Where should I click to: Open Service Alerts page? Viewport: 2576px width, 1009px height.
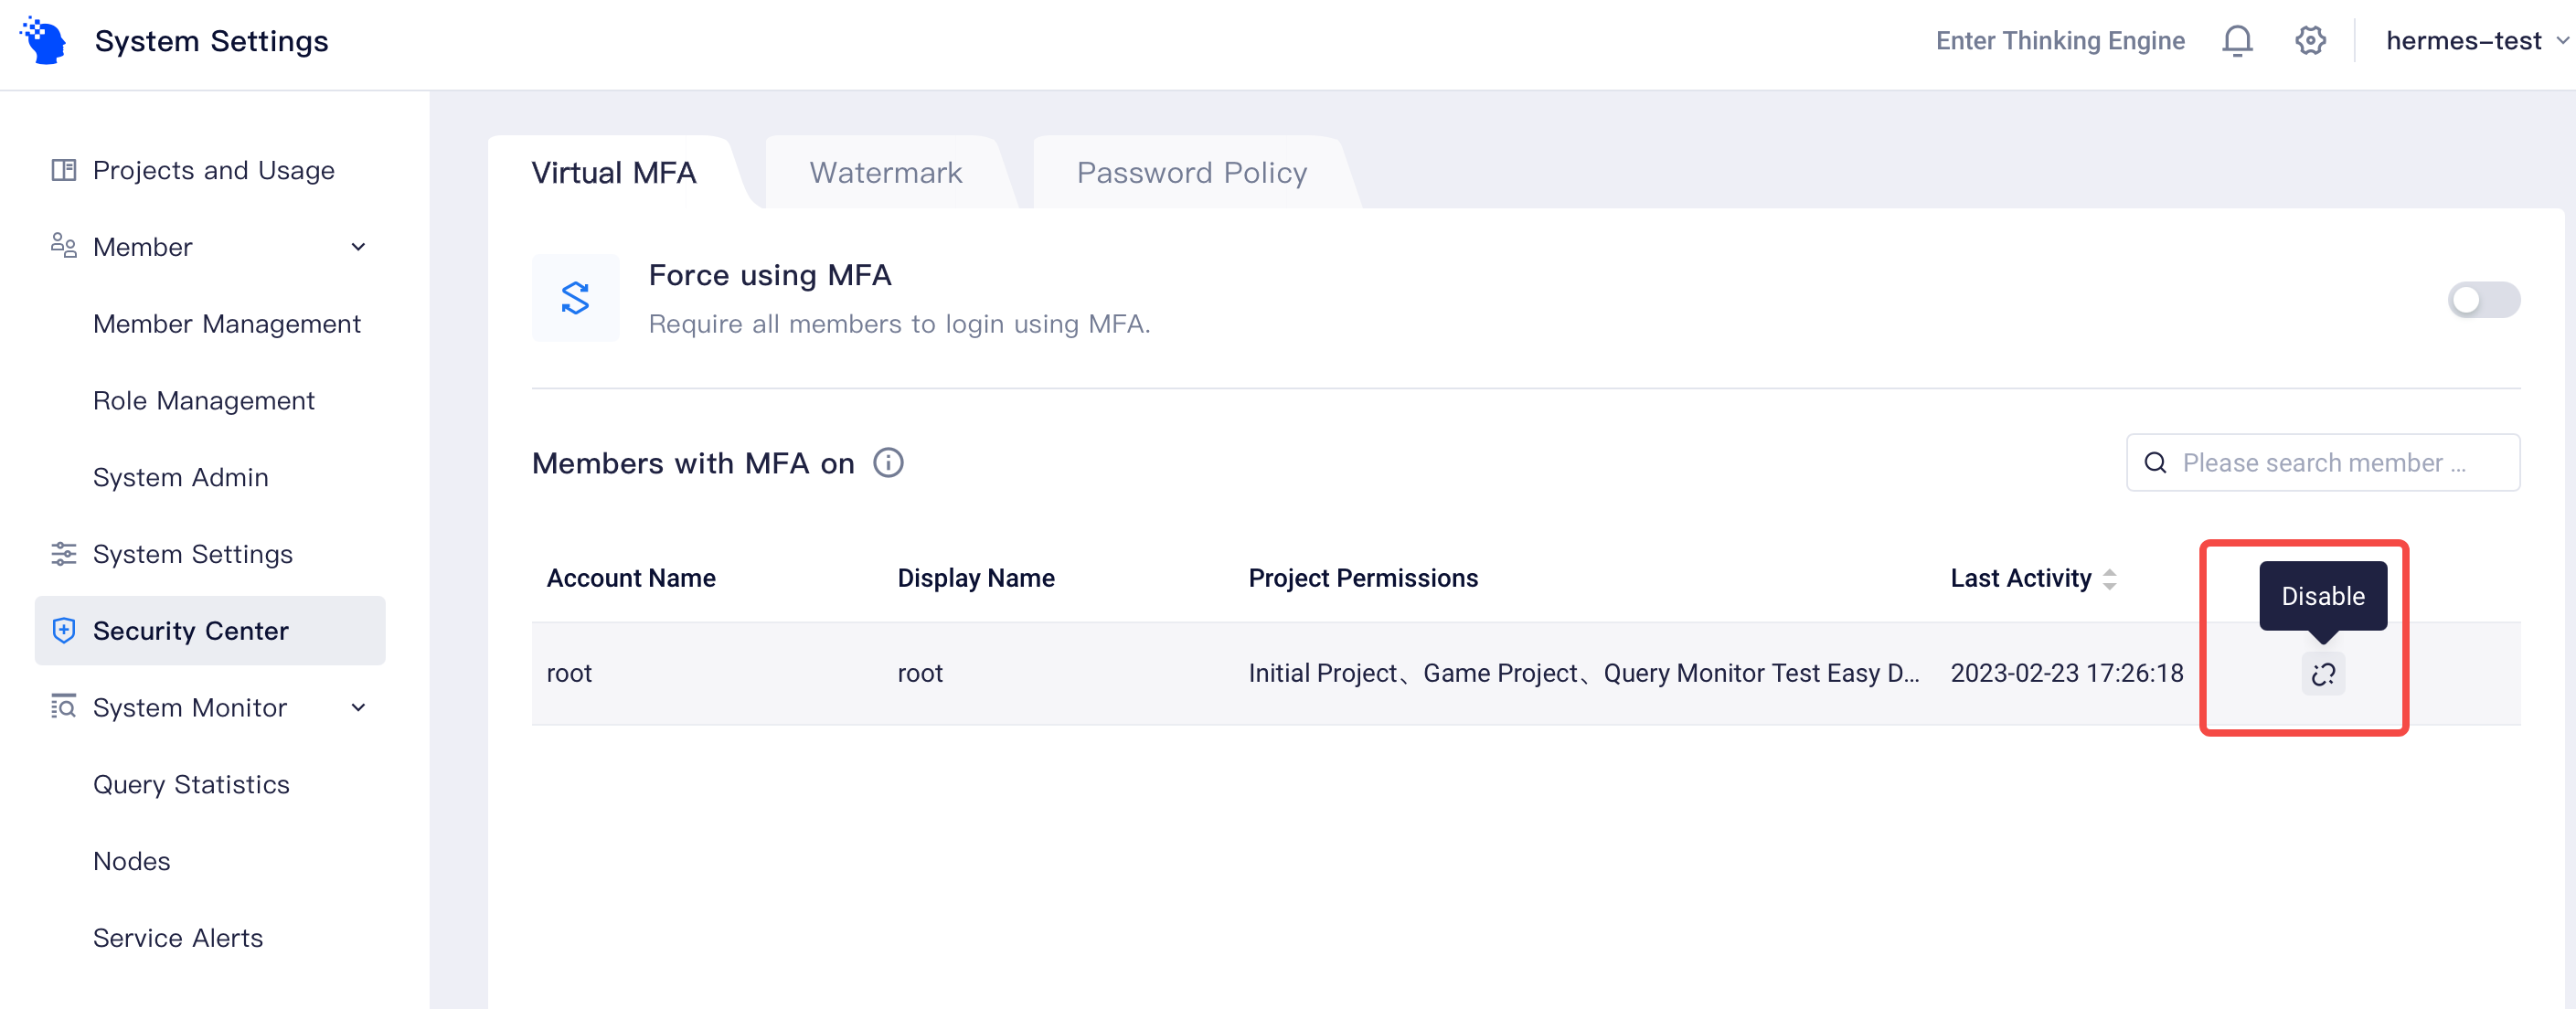[178, 938]
